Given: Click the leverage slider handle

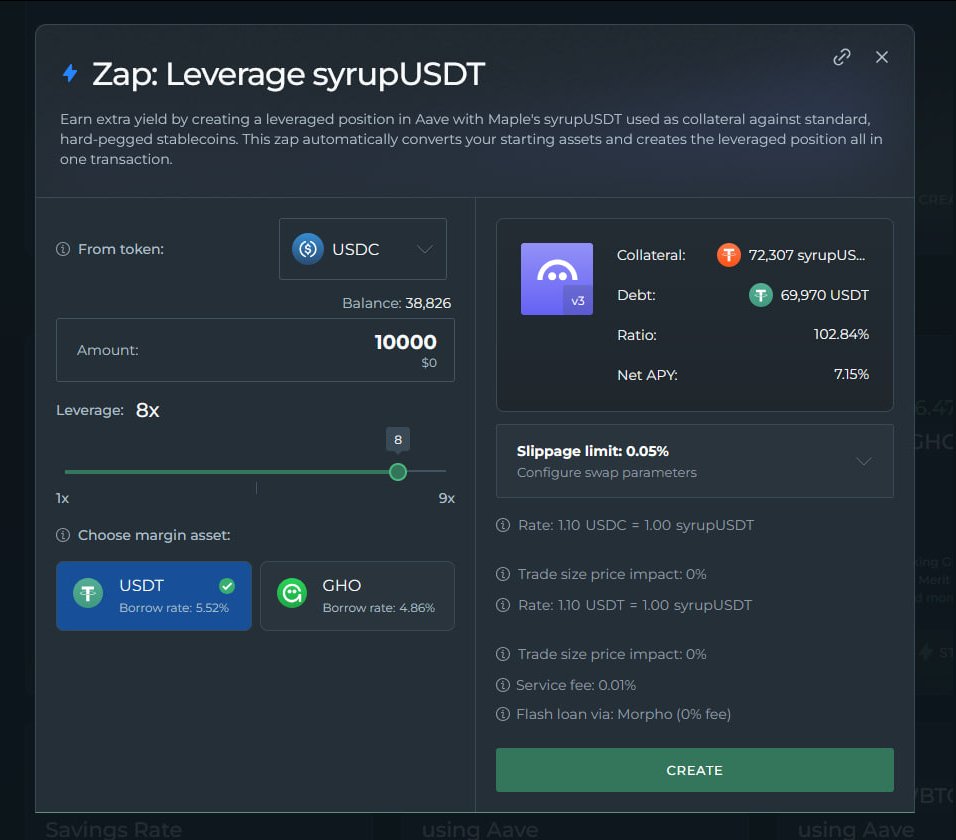Looking at the screenshot, I should pos(398,471).
